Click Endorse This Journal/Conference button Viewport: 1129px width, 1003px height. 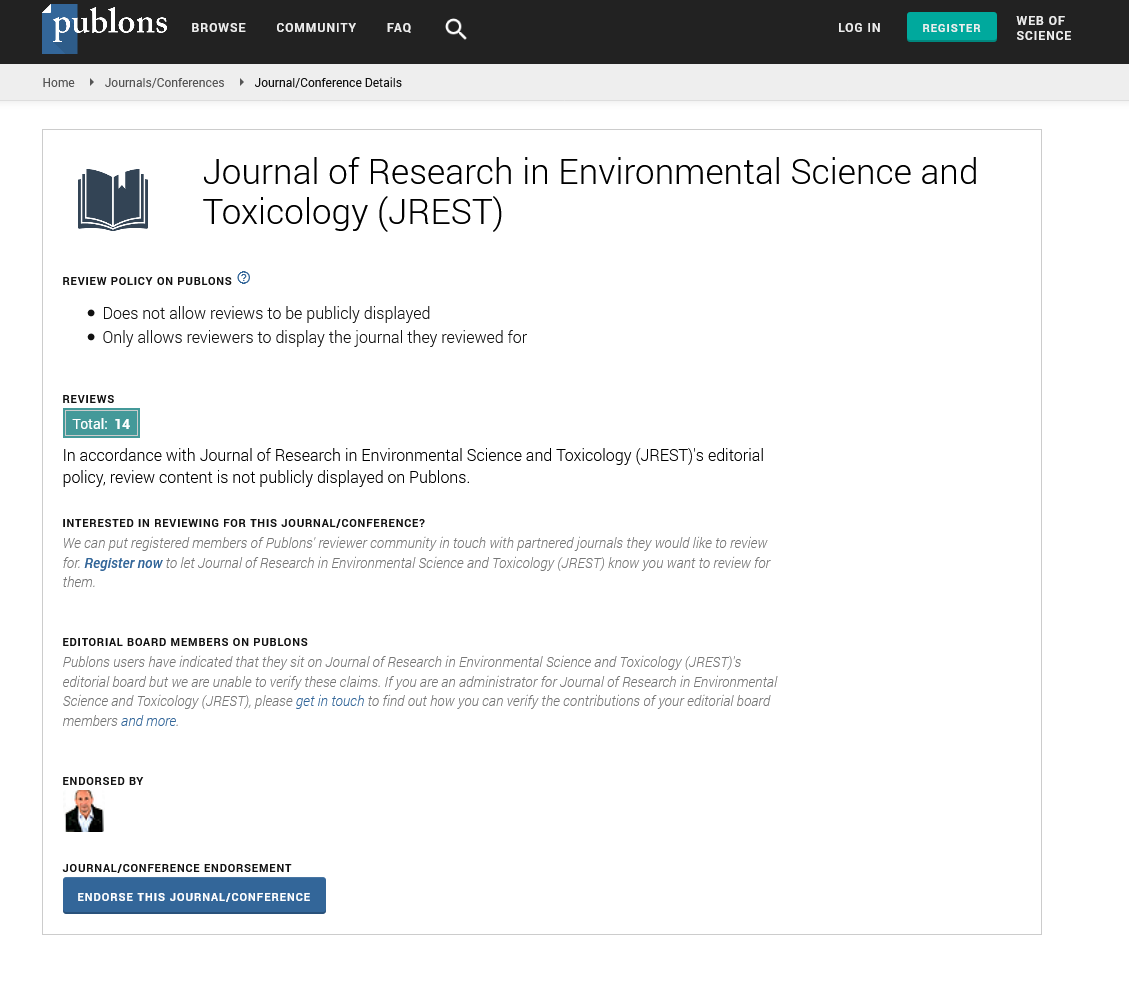click(x=194, y=896)
